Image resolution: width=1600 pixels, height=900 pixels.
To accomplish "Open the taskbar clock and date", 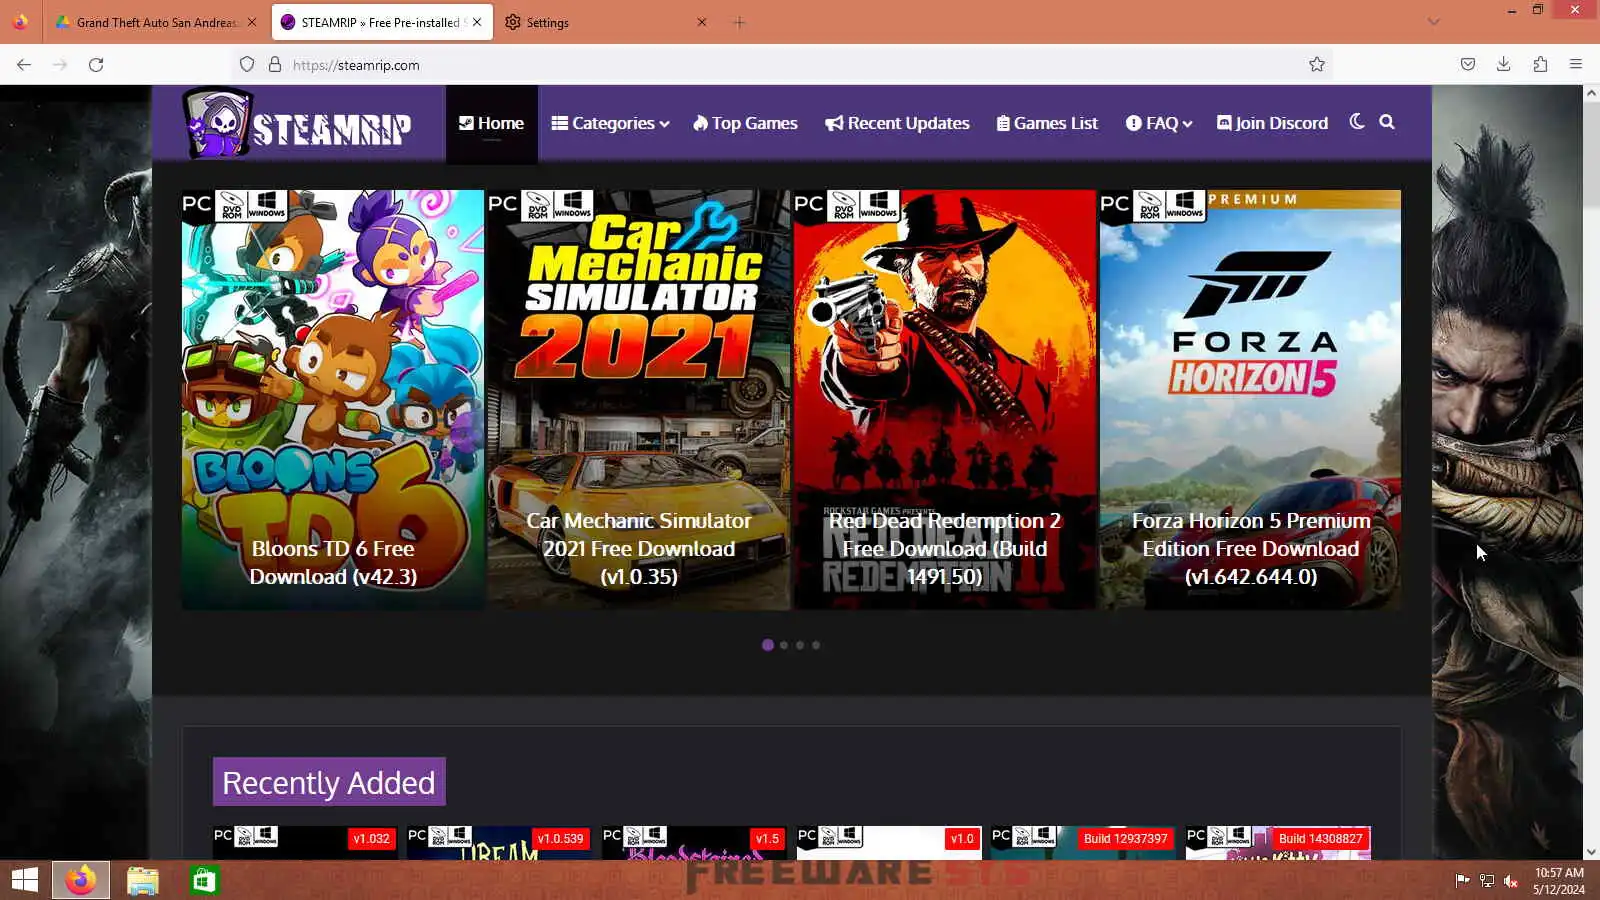I will click(1559, 881).
